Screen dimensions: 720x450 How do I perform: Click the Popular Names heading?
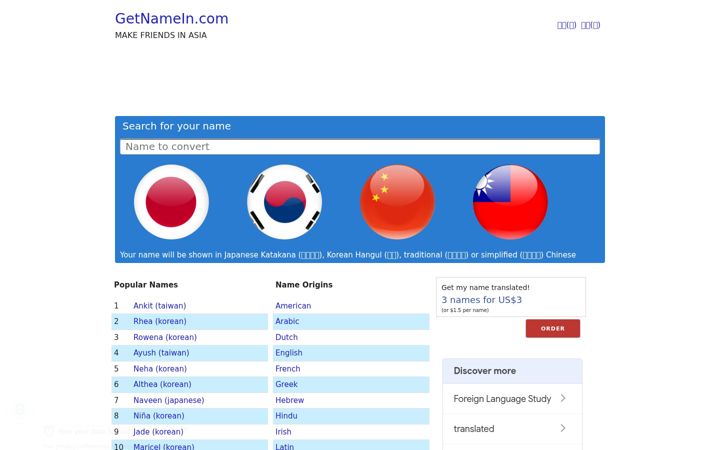pos(146,285)
